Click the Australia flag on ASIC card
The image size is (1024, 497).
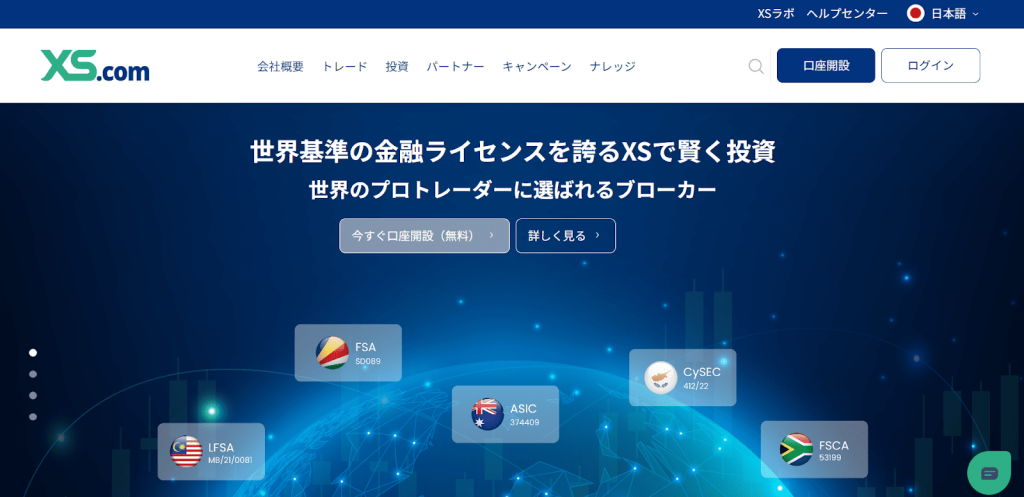(x=487, y=414)
